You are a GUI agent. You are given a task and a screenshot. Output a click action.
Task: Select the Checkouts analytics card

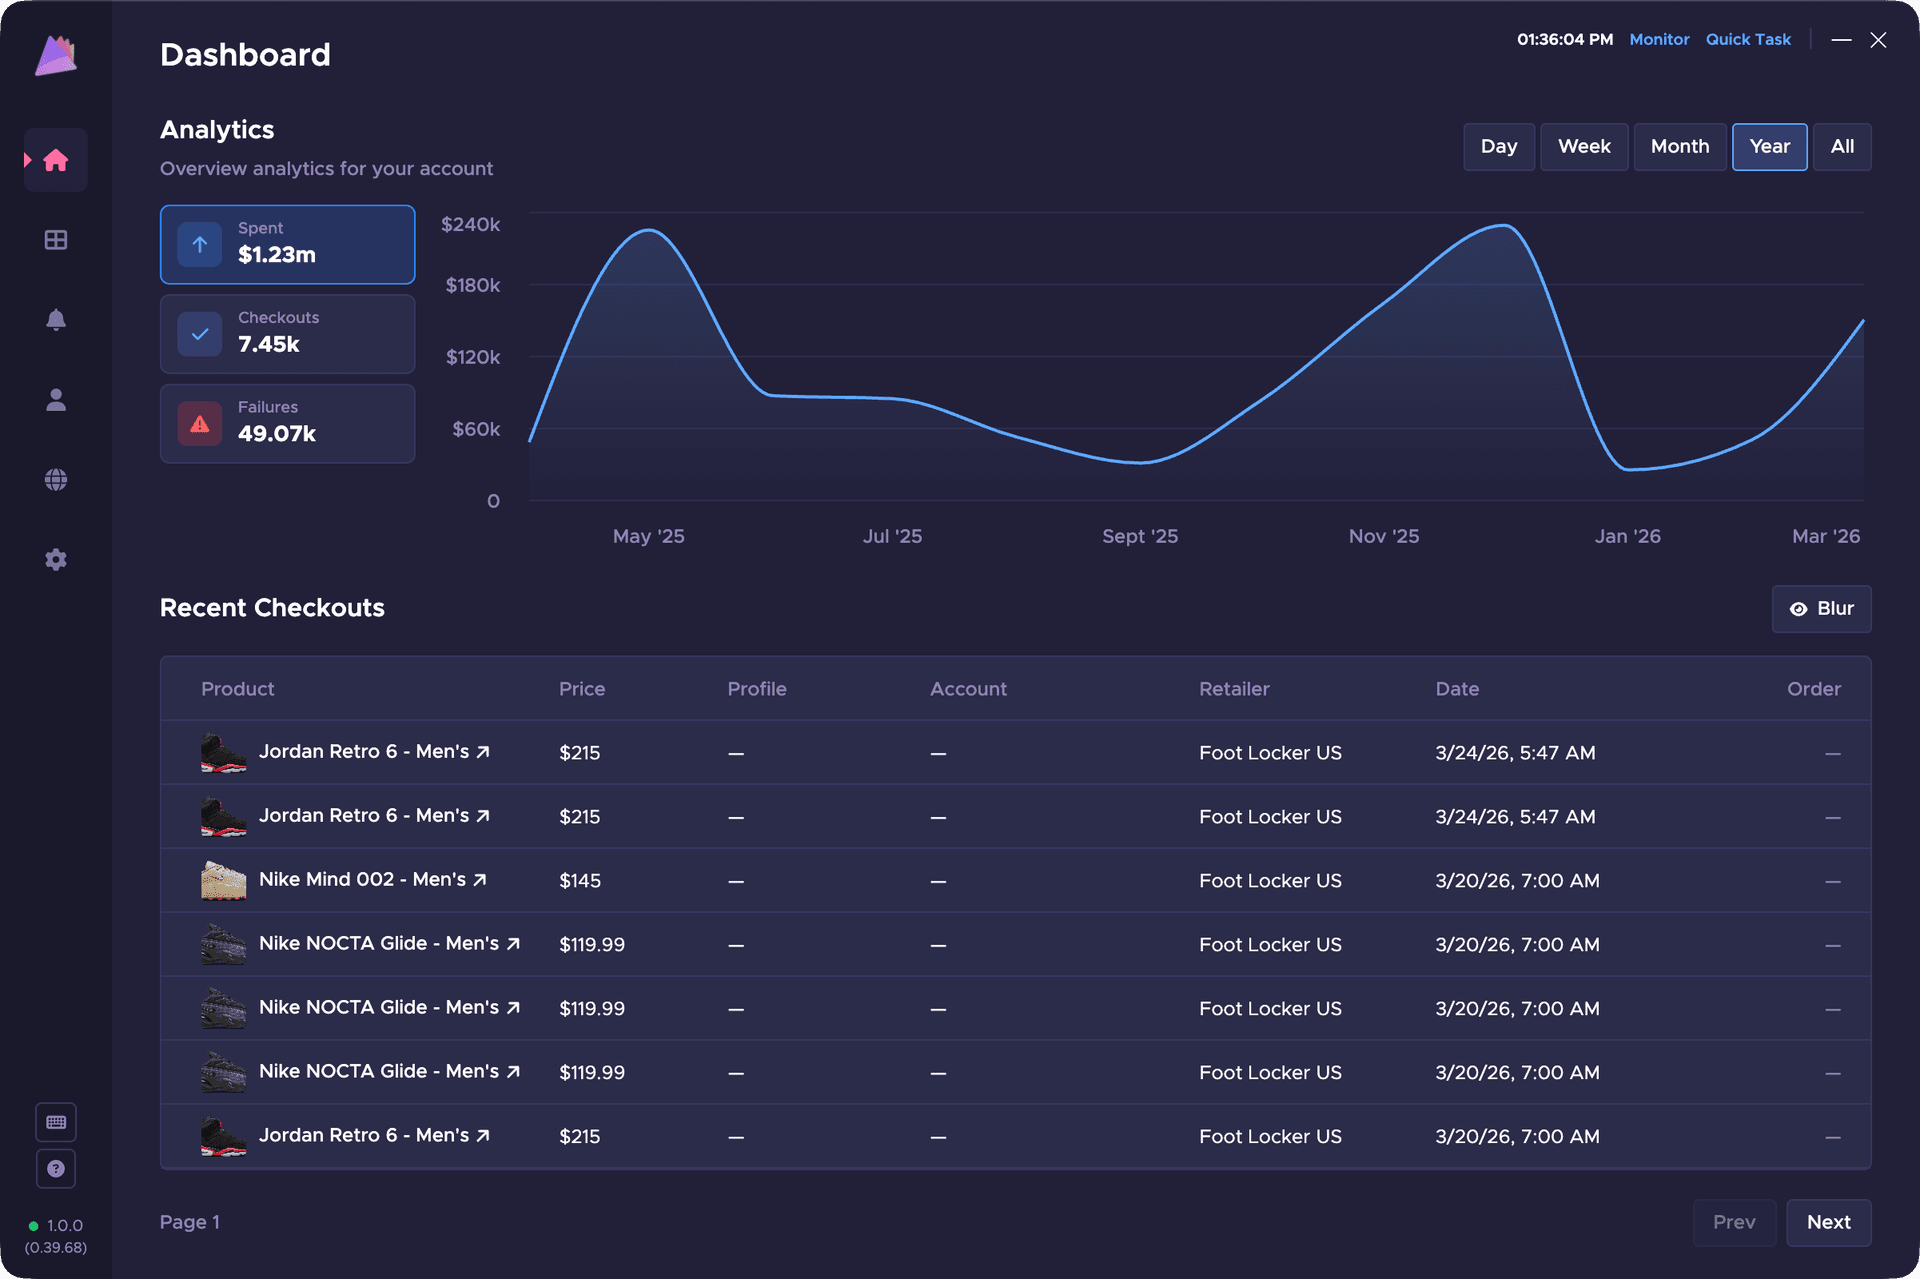tap(287, 334)
